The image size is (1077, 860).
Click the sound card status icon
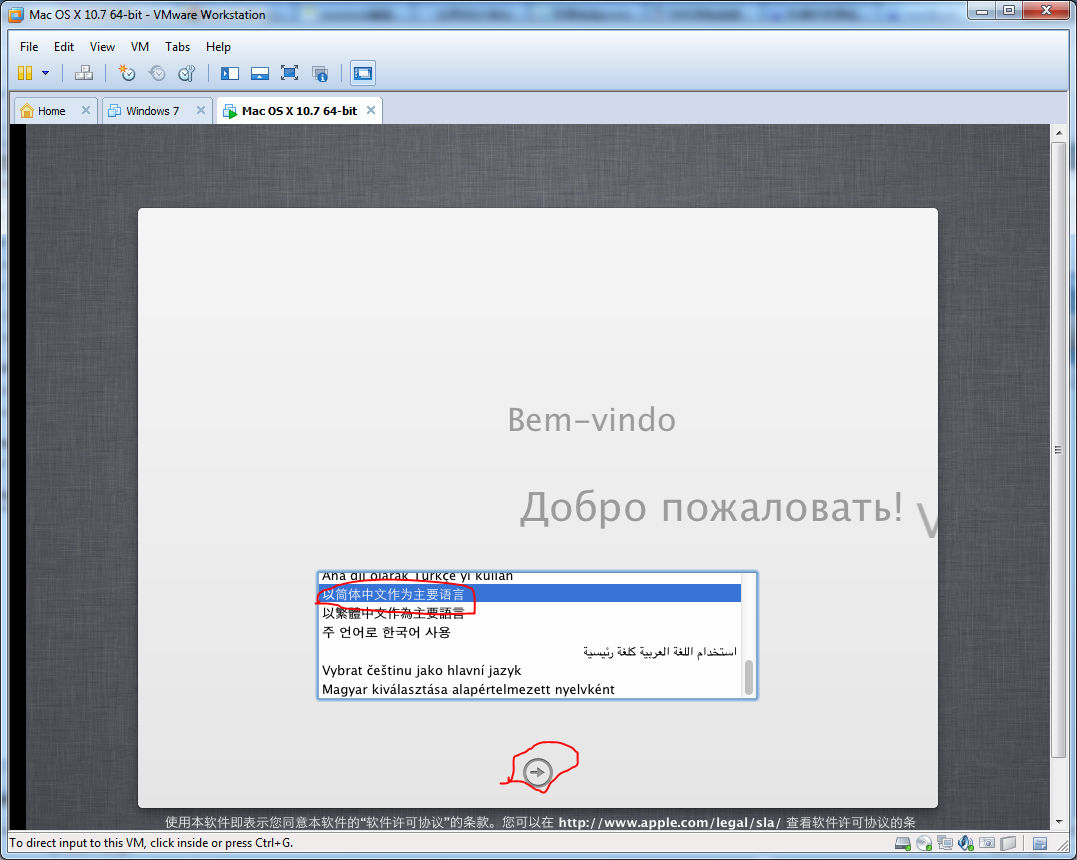[x=966, y=843]
